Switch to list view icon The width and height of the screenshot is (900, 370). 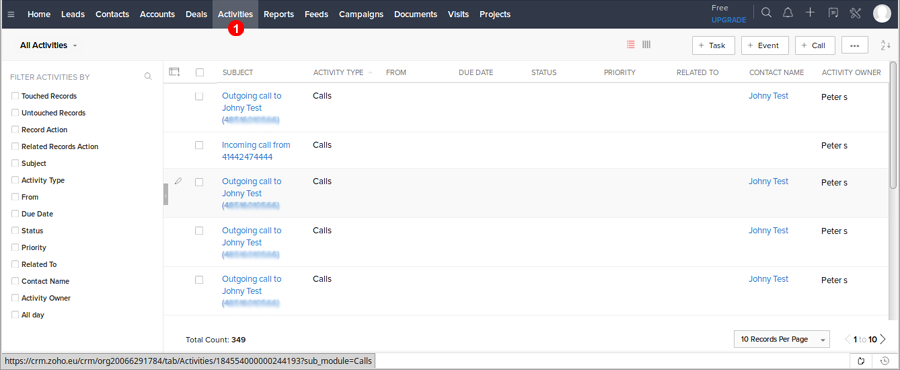pyautogui.click(x=631, y=45)
